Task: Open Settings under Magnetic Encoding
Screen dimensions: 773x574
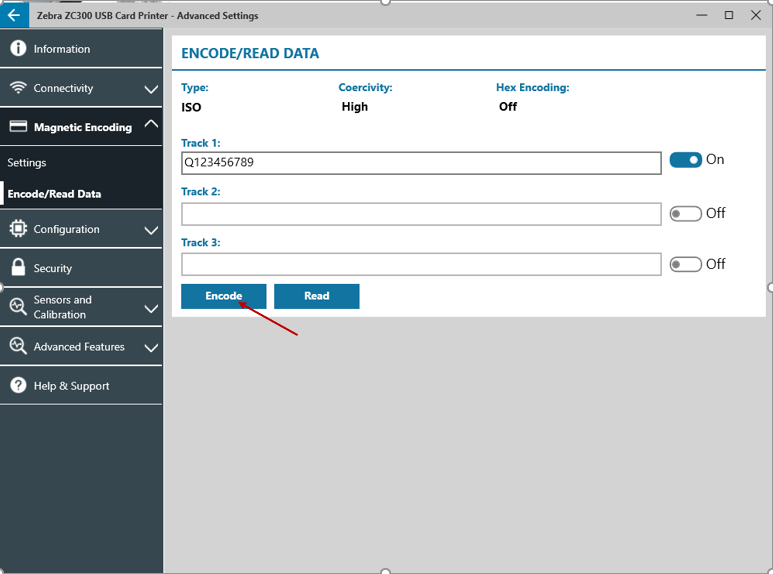Action: [27, 163]
